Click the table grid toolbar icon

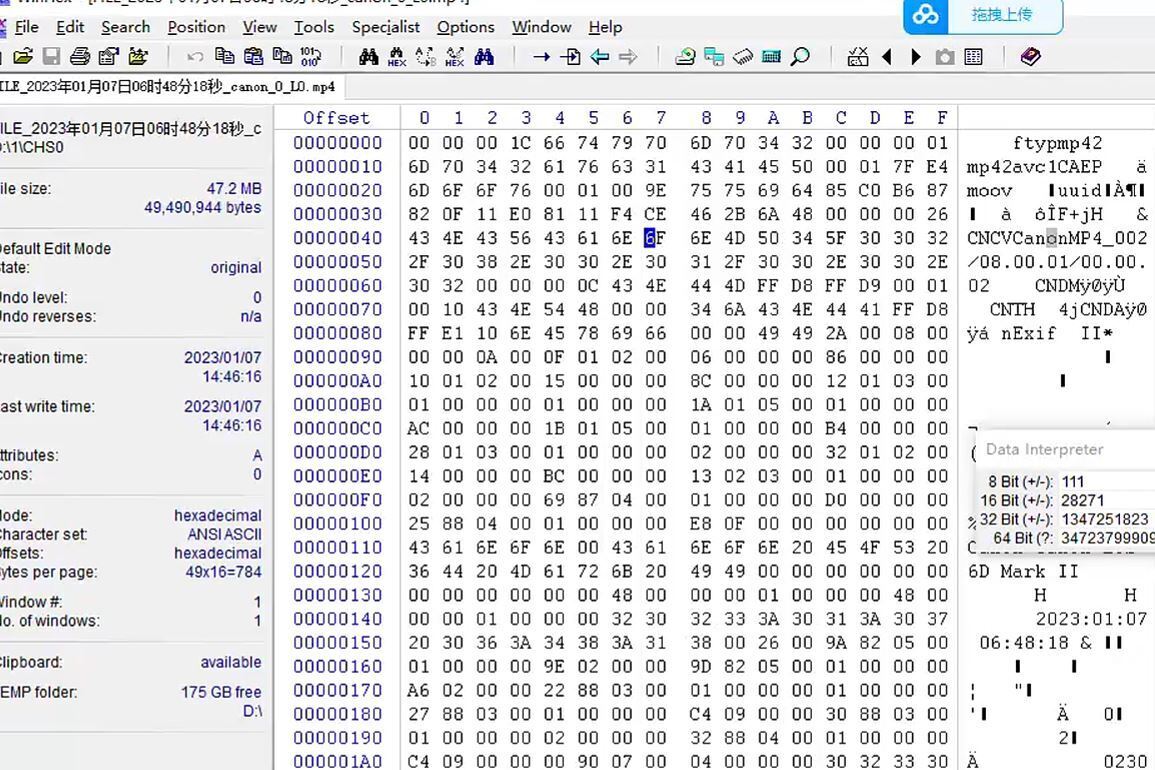coord(973,56)
